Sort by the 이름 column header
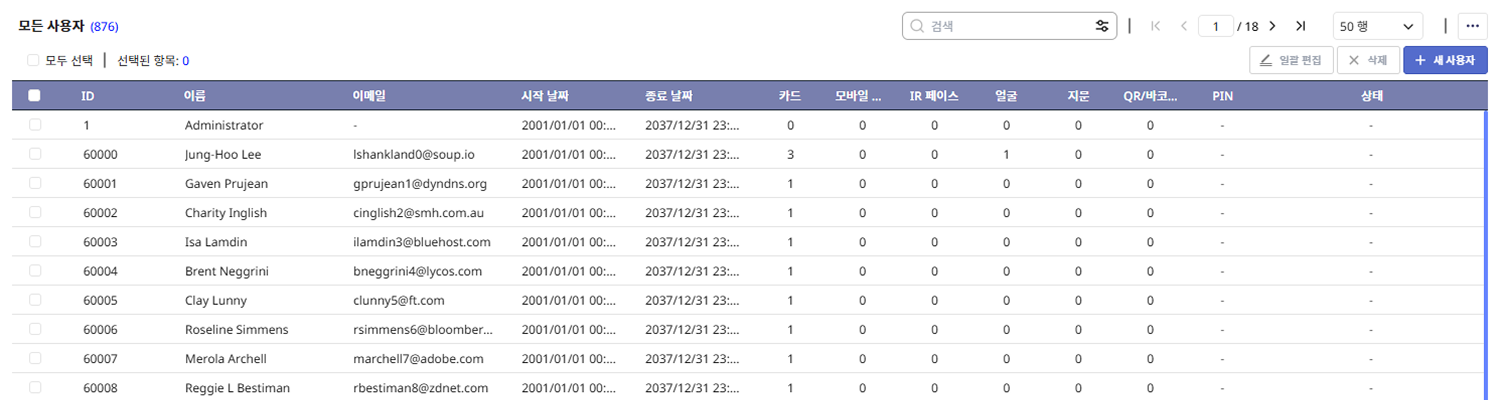 (195, 96)
